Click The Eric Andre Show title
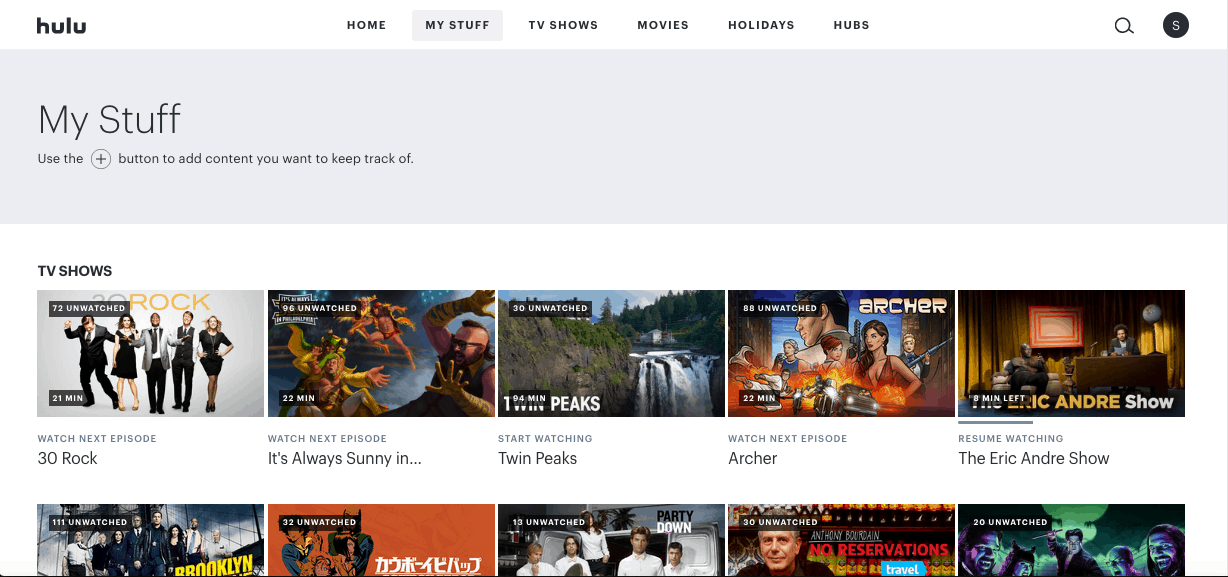Image resolution: width=1228 pixels, height=577 pixels. coord(1033,458)
